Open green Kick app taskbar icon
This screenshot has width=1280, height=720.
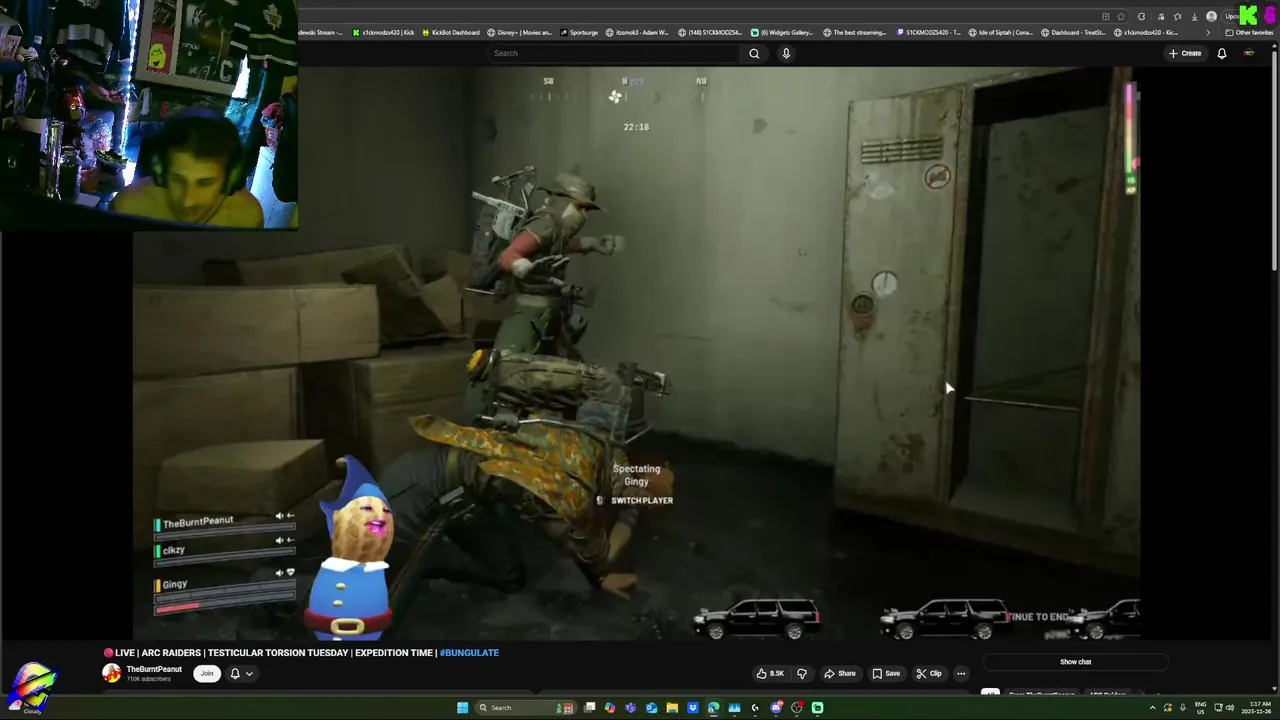(817, 708)
